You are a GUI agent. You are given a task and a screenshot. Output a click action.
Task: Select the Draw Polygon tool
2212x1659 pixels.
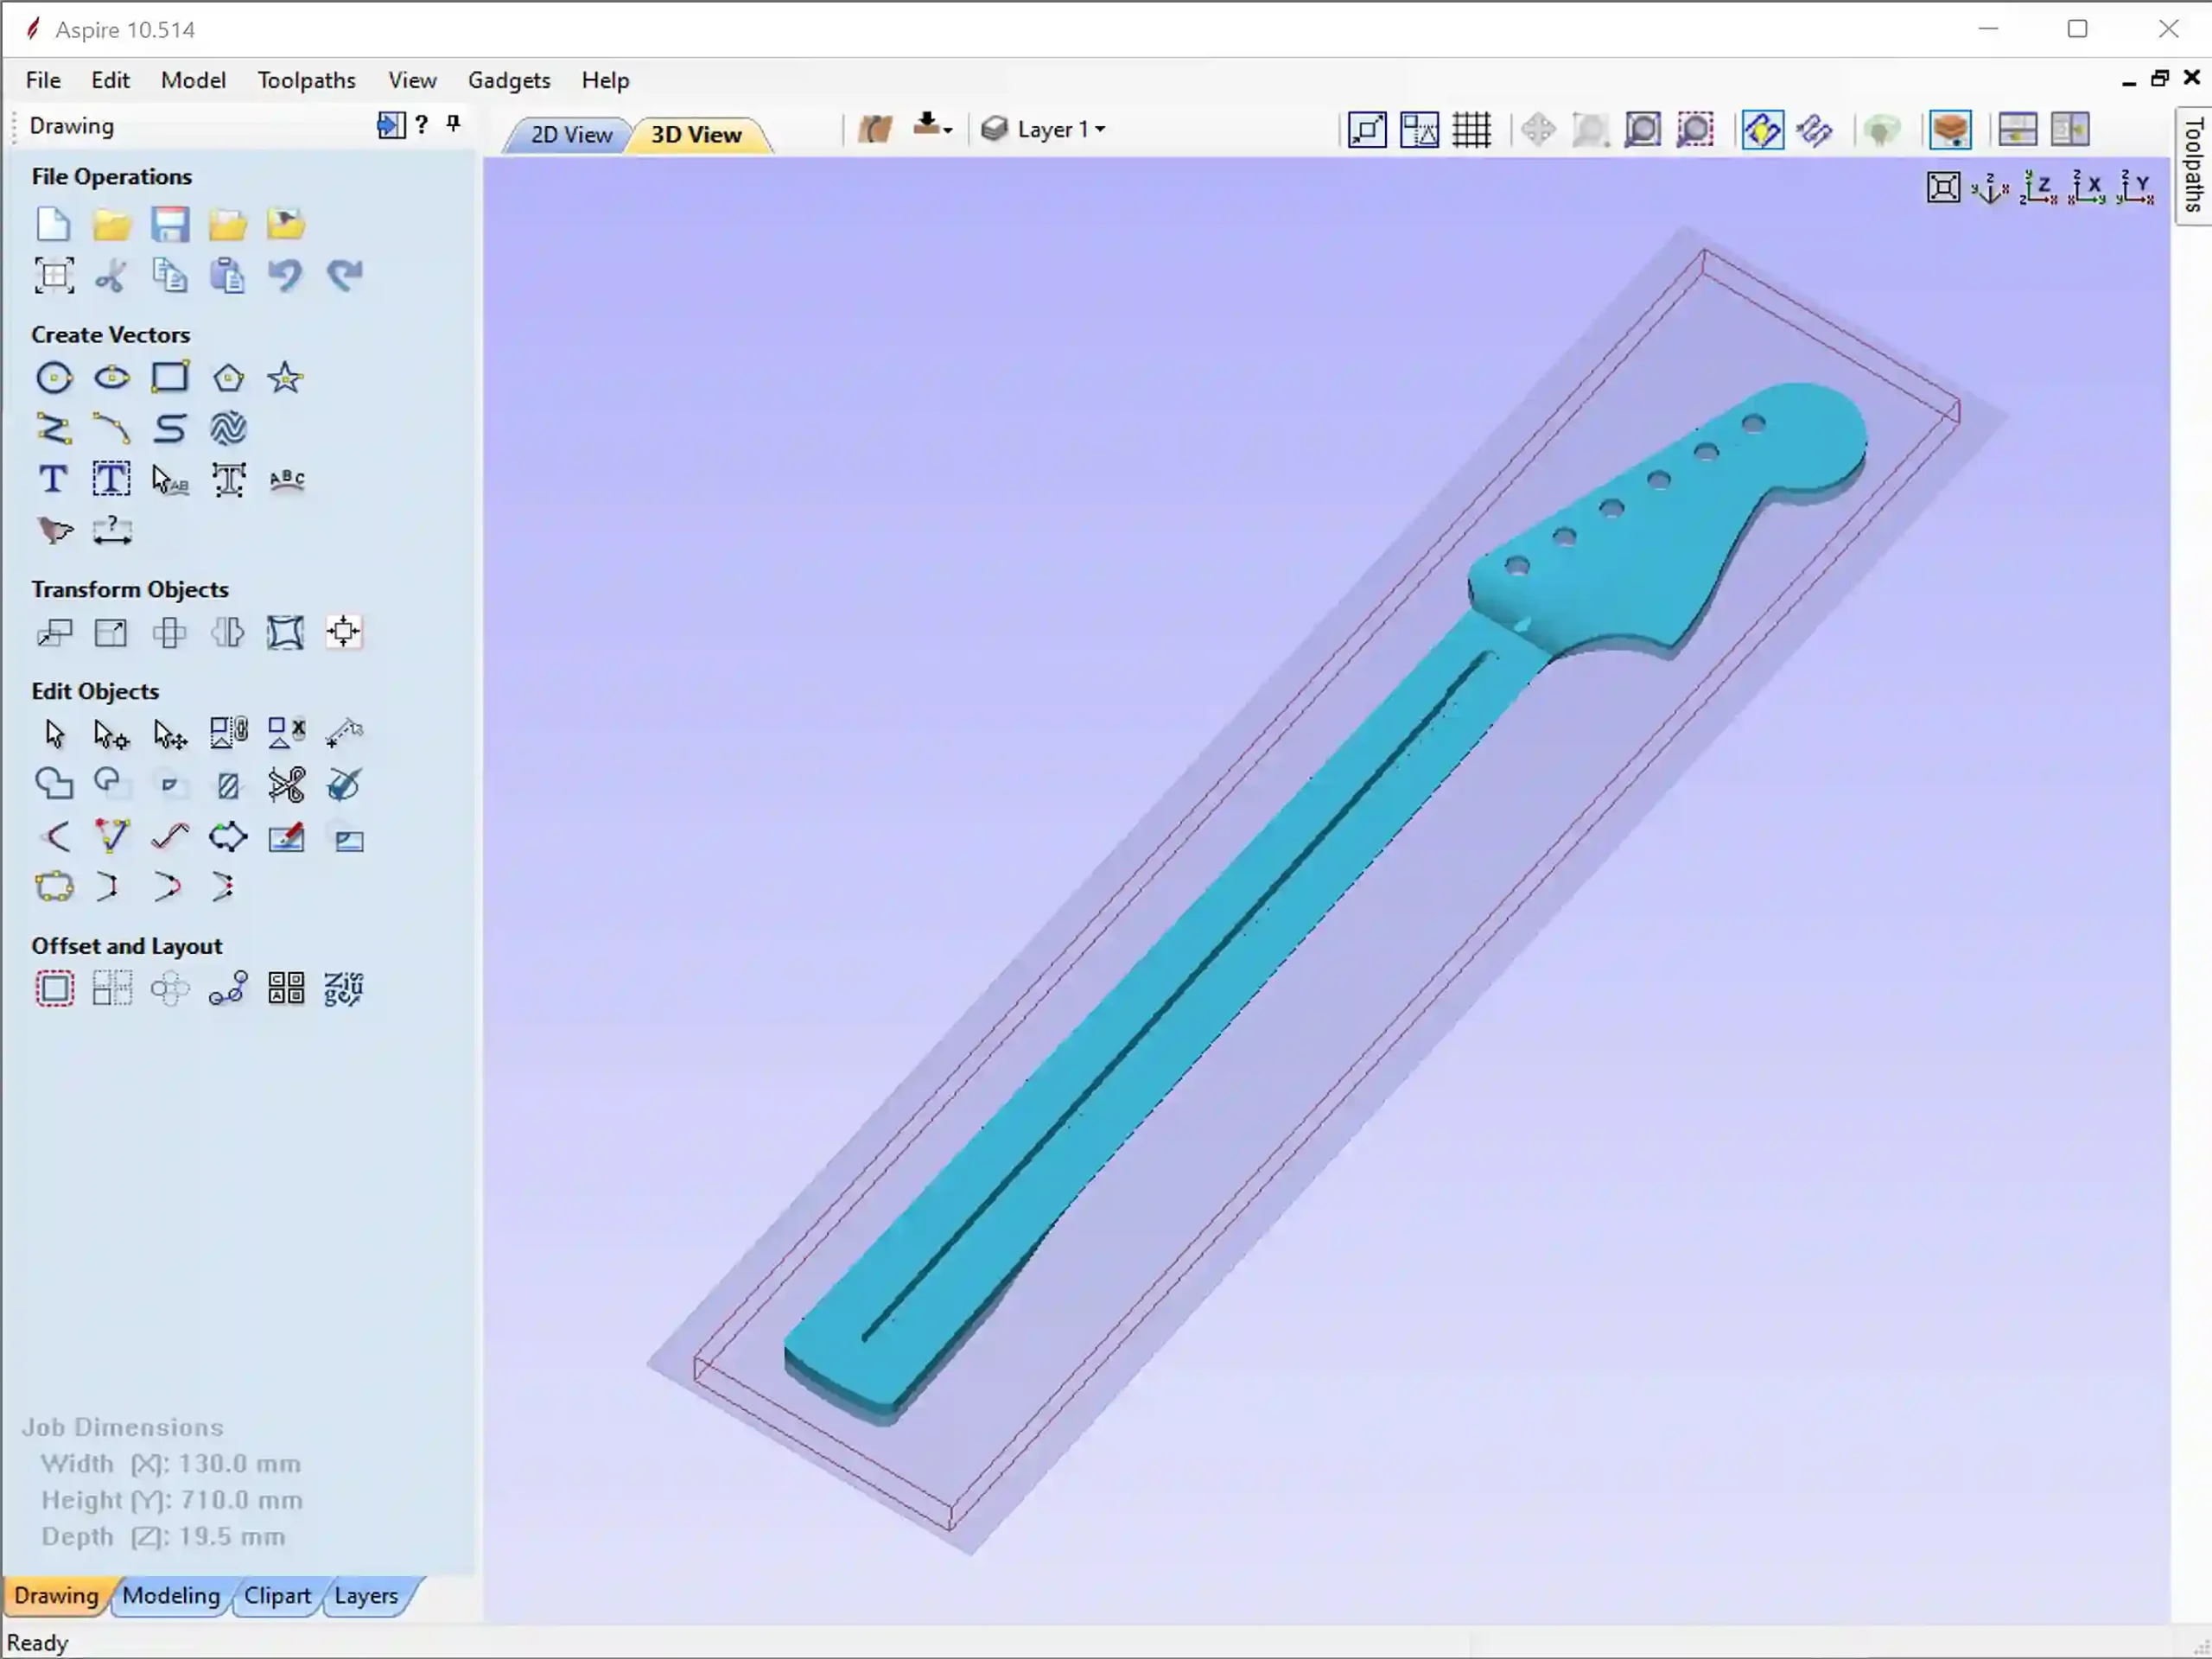tap(228, 378)
